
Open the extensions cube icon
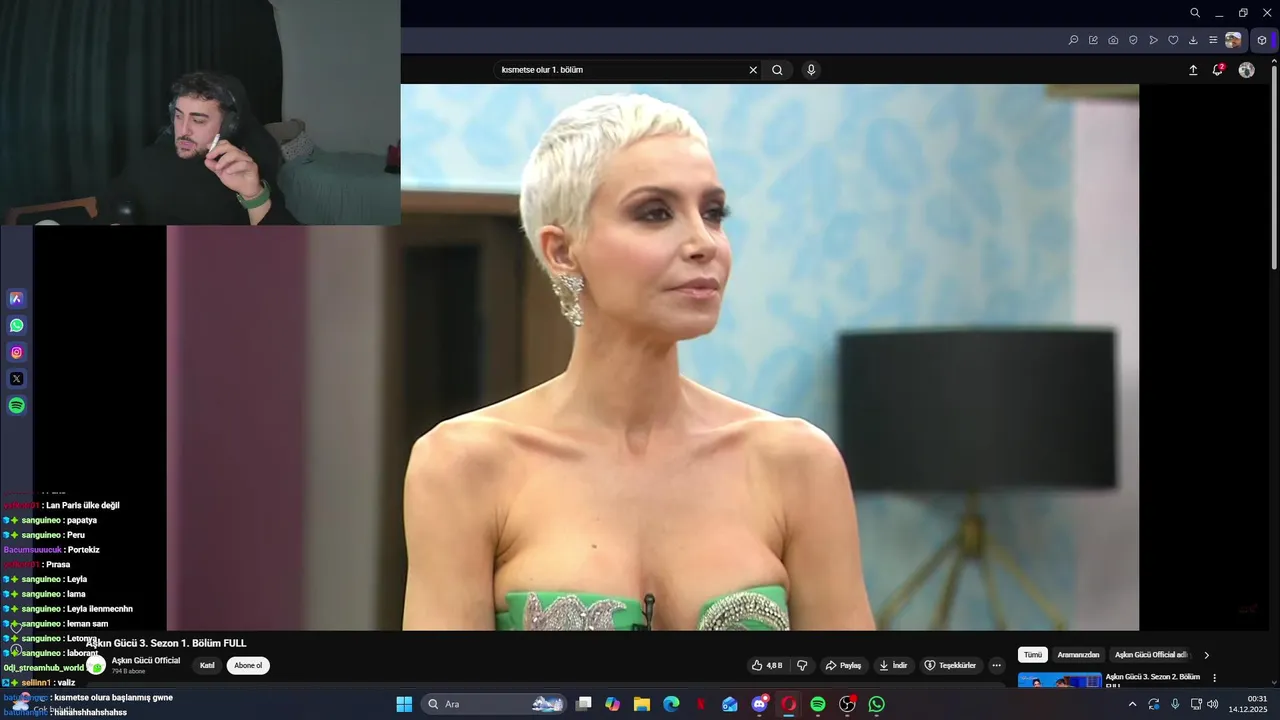click(x=1262, y=40)
